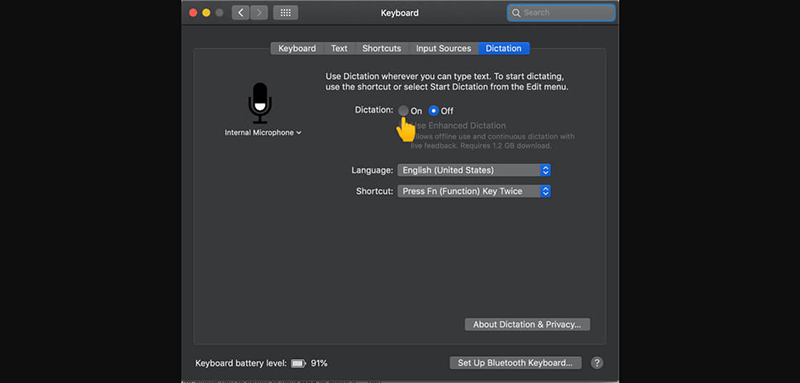Close the Keyboard preferences window
Image resolution: width=800 pixels, height=383 pixels.
[x=193, y=13]
